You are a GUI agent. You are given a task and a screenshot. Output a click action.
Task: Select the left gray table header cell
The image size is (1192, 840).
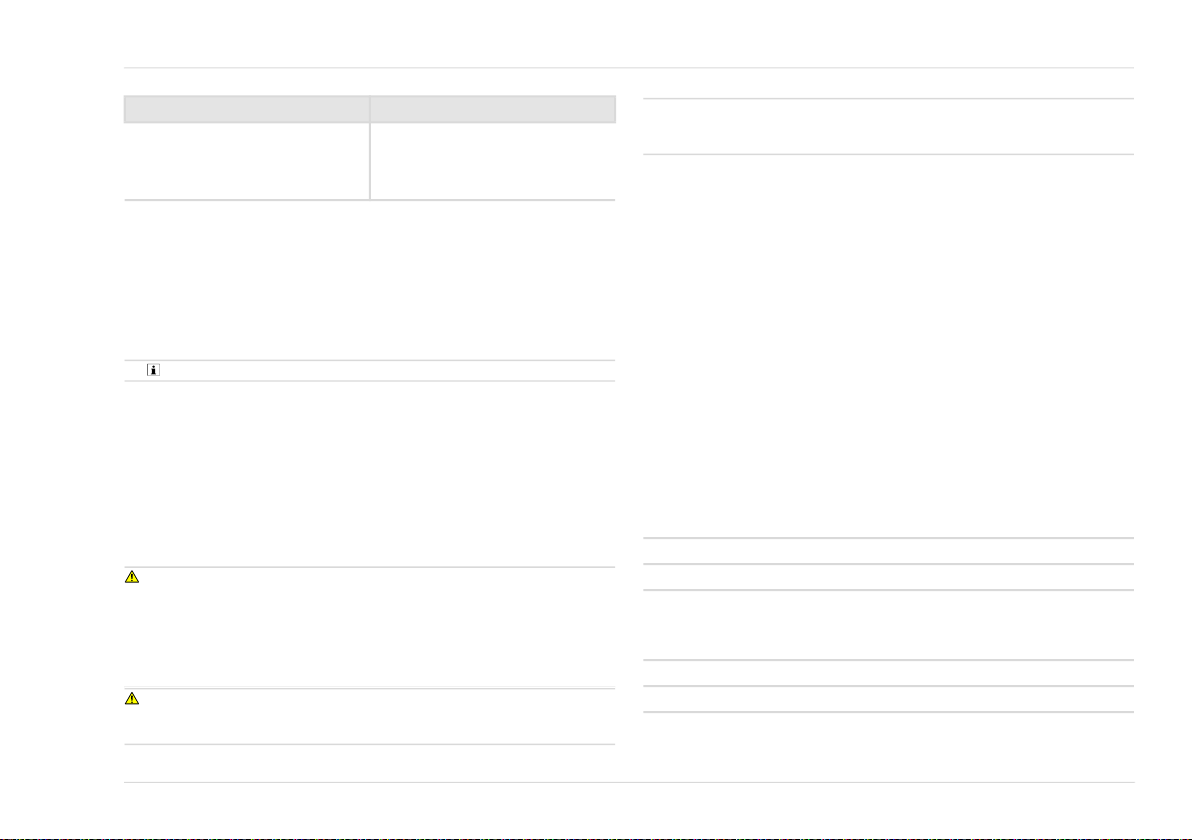click(247, 109)
